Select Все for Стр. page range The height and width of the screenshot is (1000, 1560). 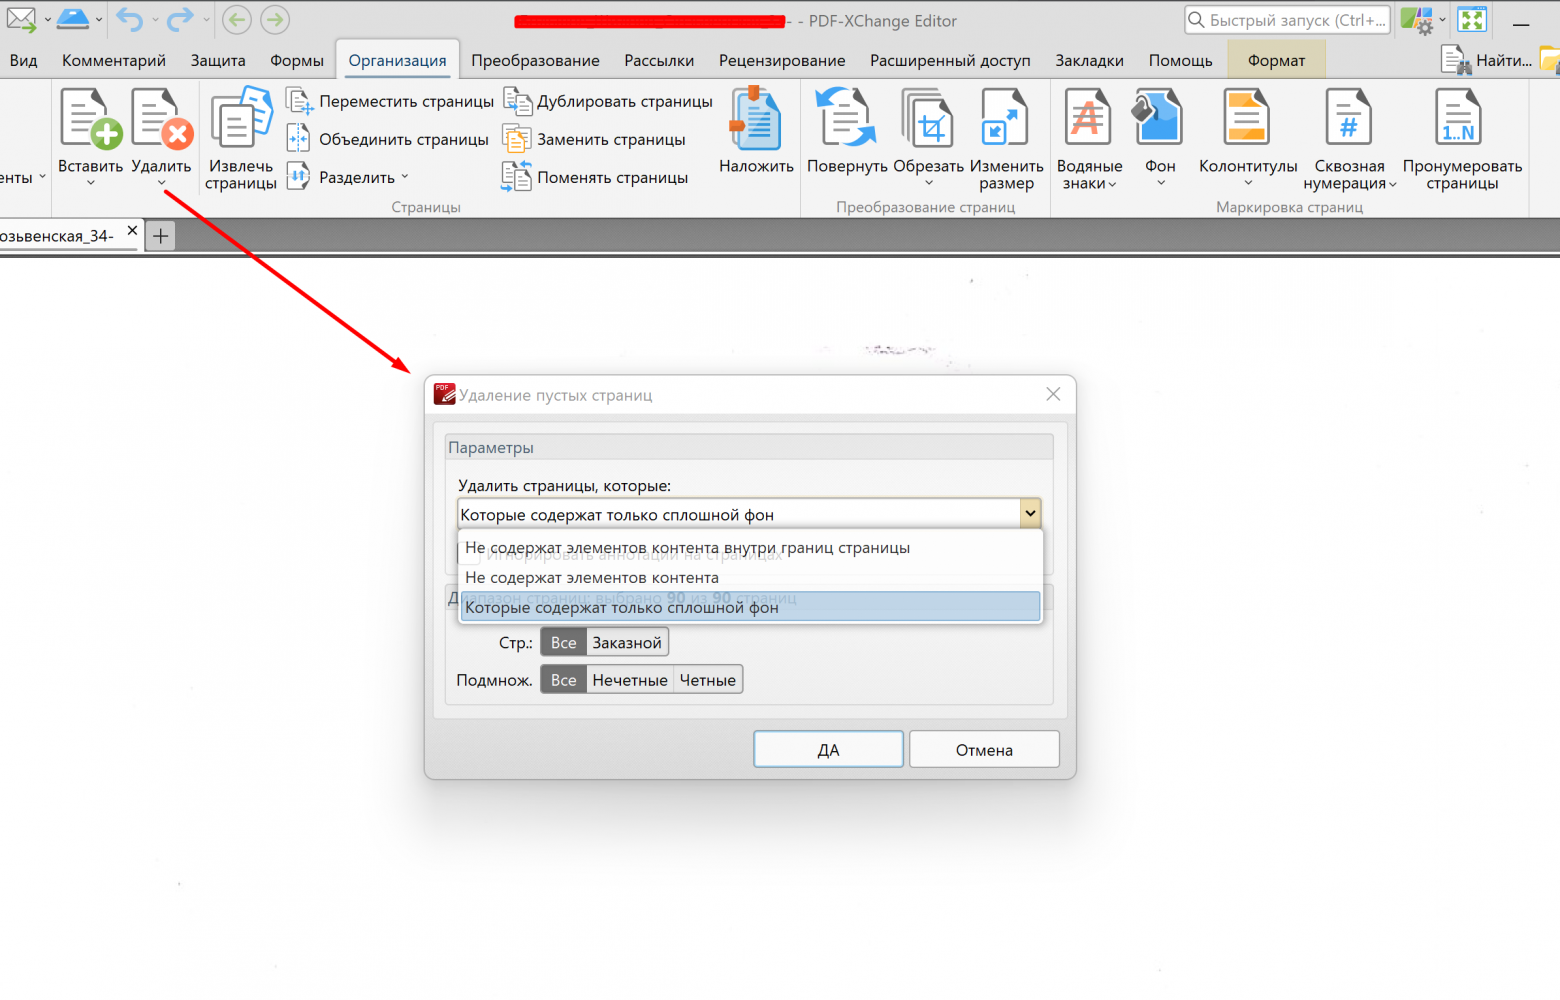[x=564, y=642]
